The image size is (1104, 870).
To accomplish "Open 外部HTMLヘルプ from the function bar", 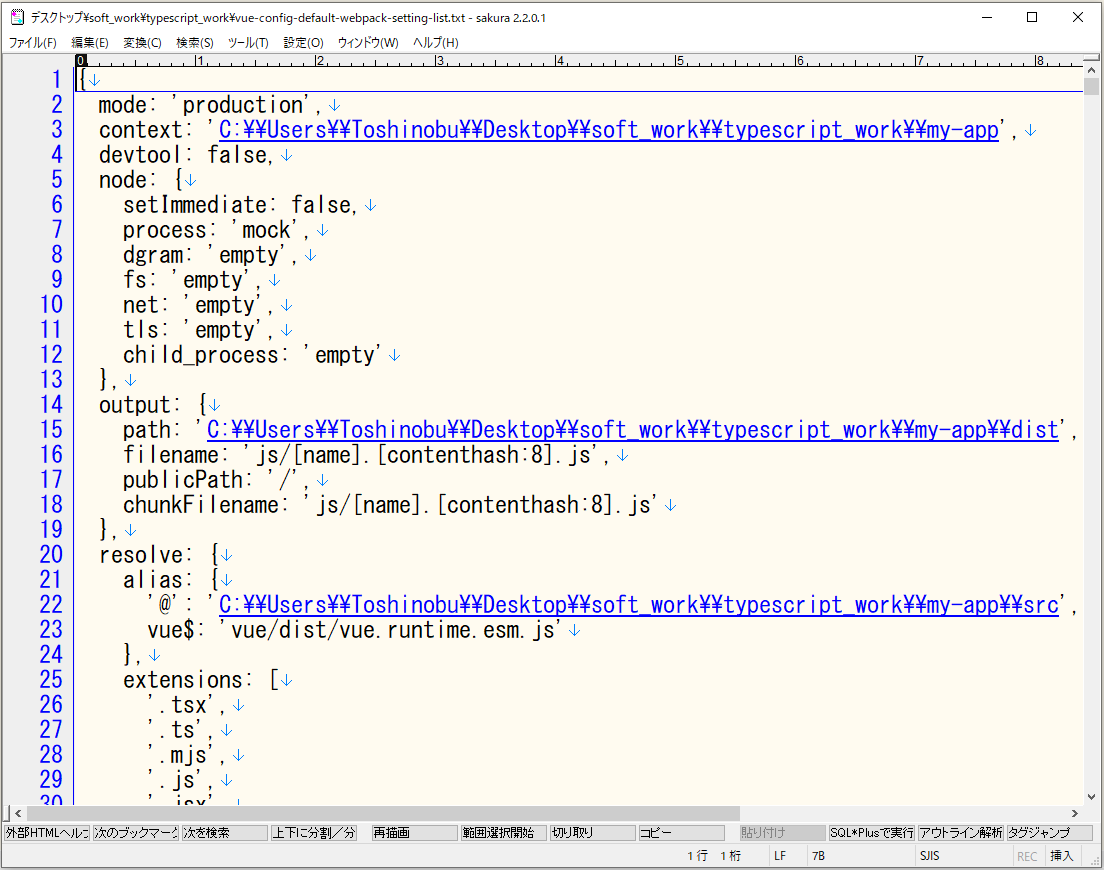I will coord(44,831).
